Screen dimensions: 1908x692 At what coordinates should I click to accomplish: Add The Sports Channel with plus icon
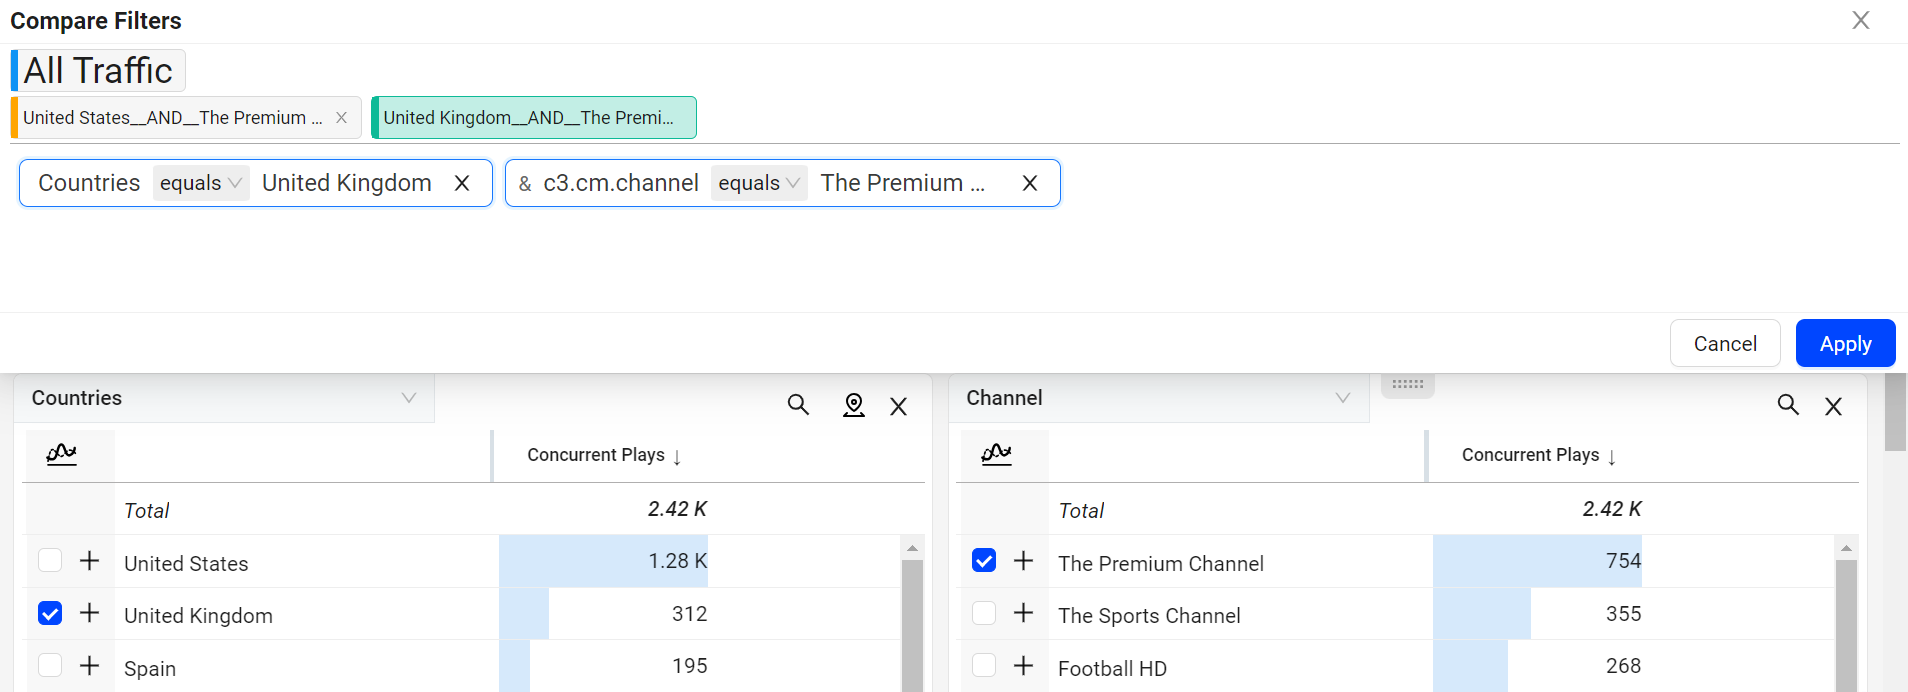(1023, 613)
